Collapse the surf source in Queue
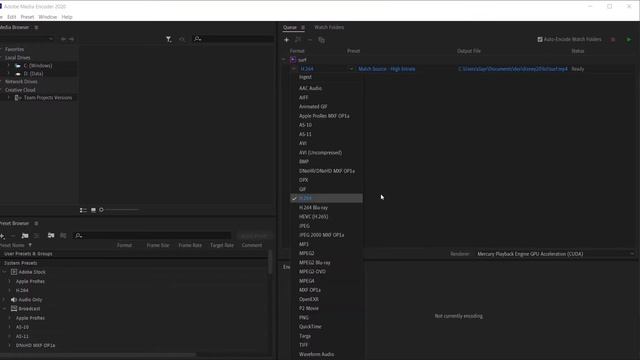 coord(284,60)
